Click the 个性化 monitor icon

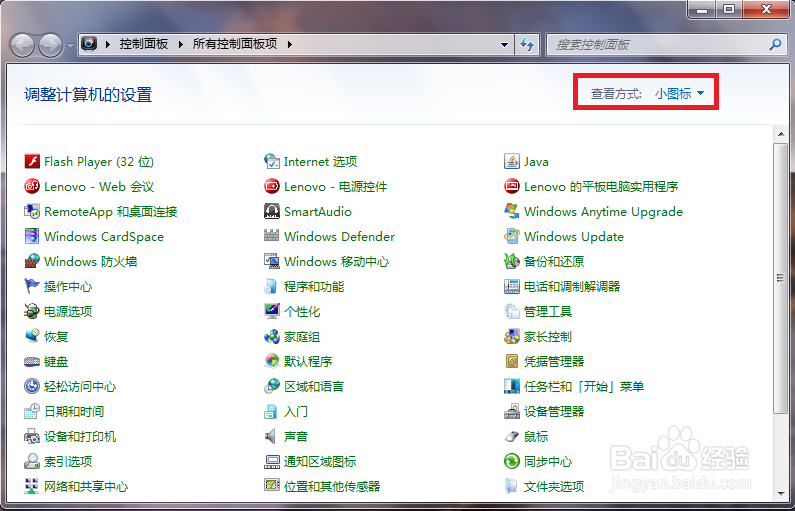point(272,311)
